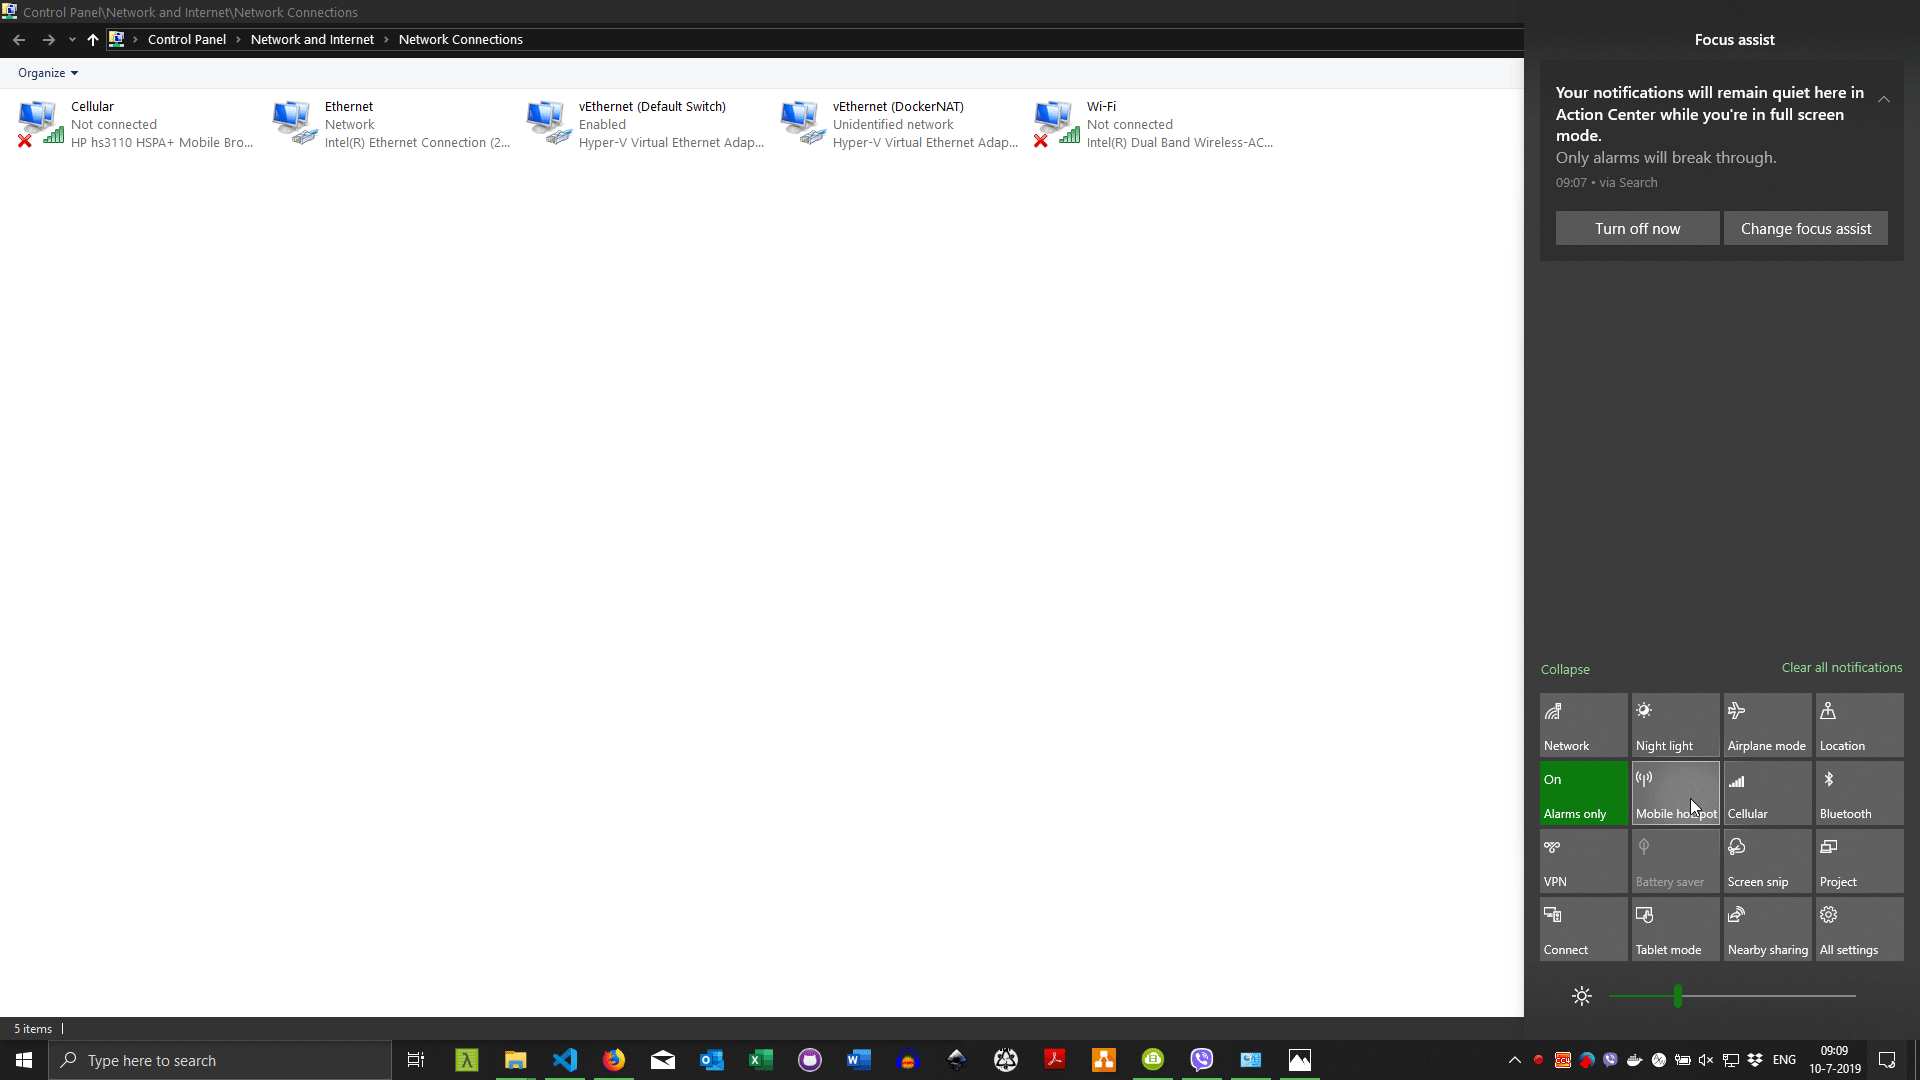The width and height of the screenshot is (1920, 1080).
Task: Open All settings quick action tile
Action: coord(1858,929)
